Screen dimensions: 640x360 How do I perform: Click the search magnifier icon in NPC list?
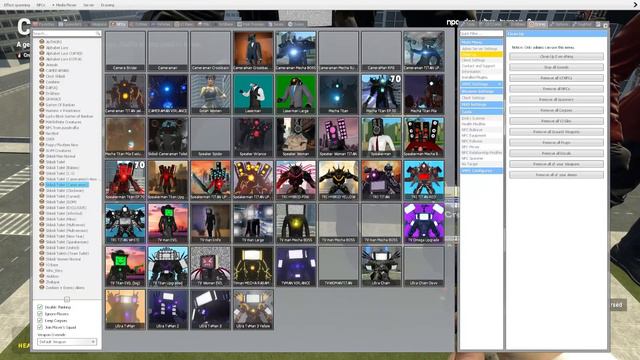(x=98, y=33)
